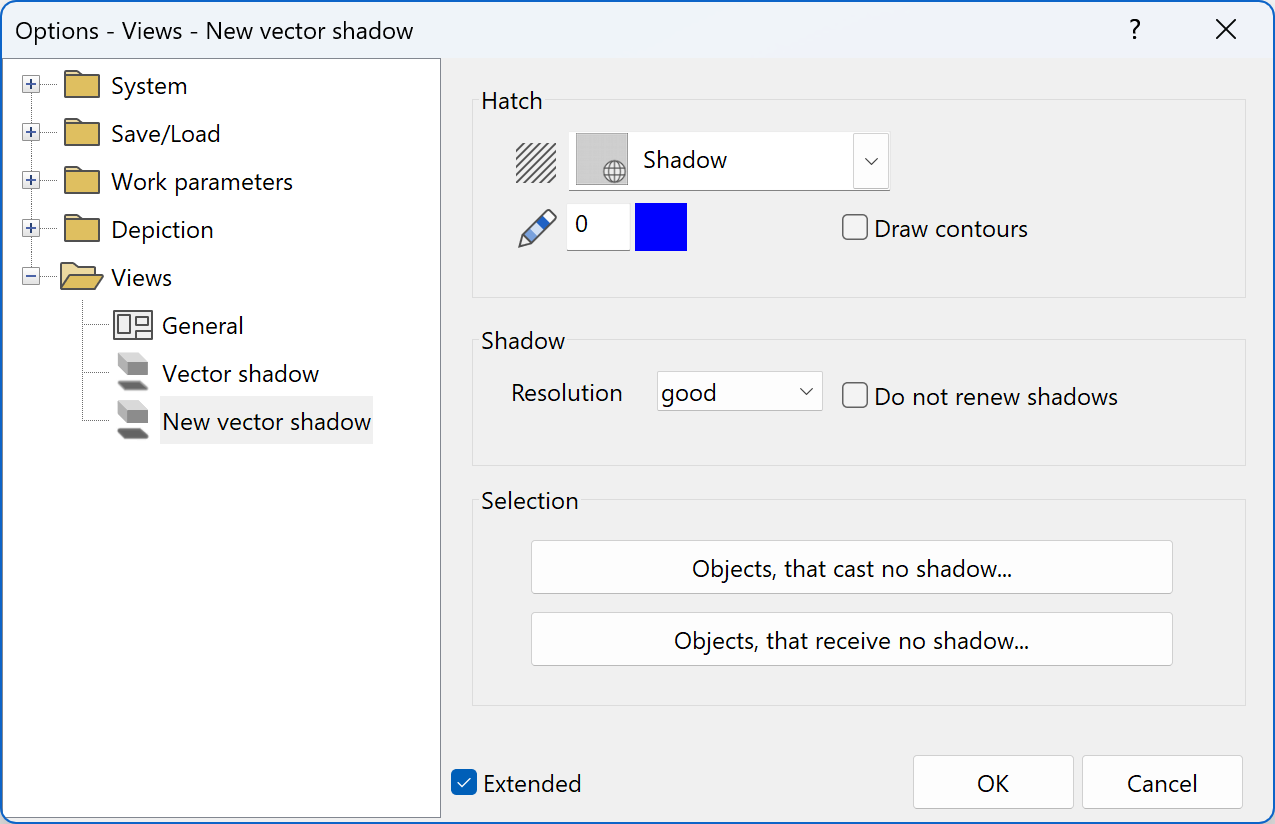Screen dimensions: 1275x824
Task: Click Objects, that cast no shadow
Action: pos(851,567)
